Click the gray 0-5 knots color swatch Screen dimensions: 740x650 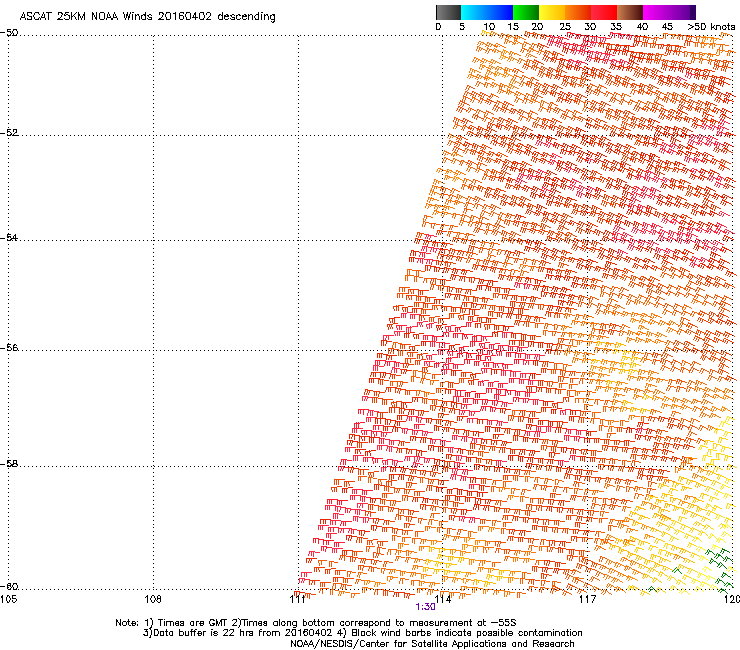click(x=448, y=12)
